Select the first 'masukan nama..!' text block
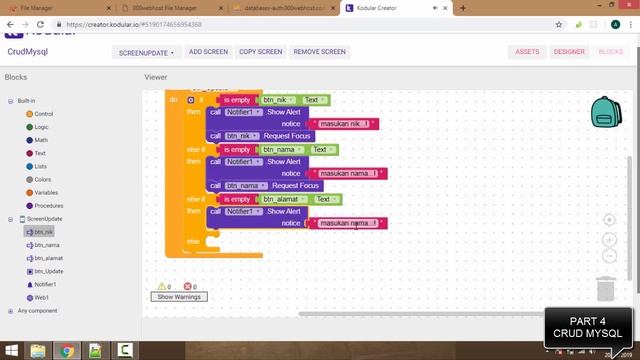 tap(348, 173)
